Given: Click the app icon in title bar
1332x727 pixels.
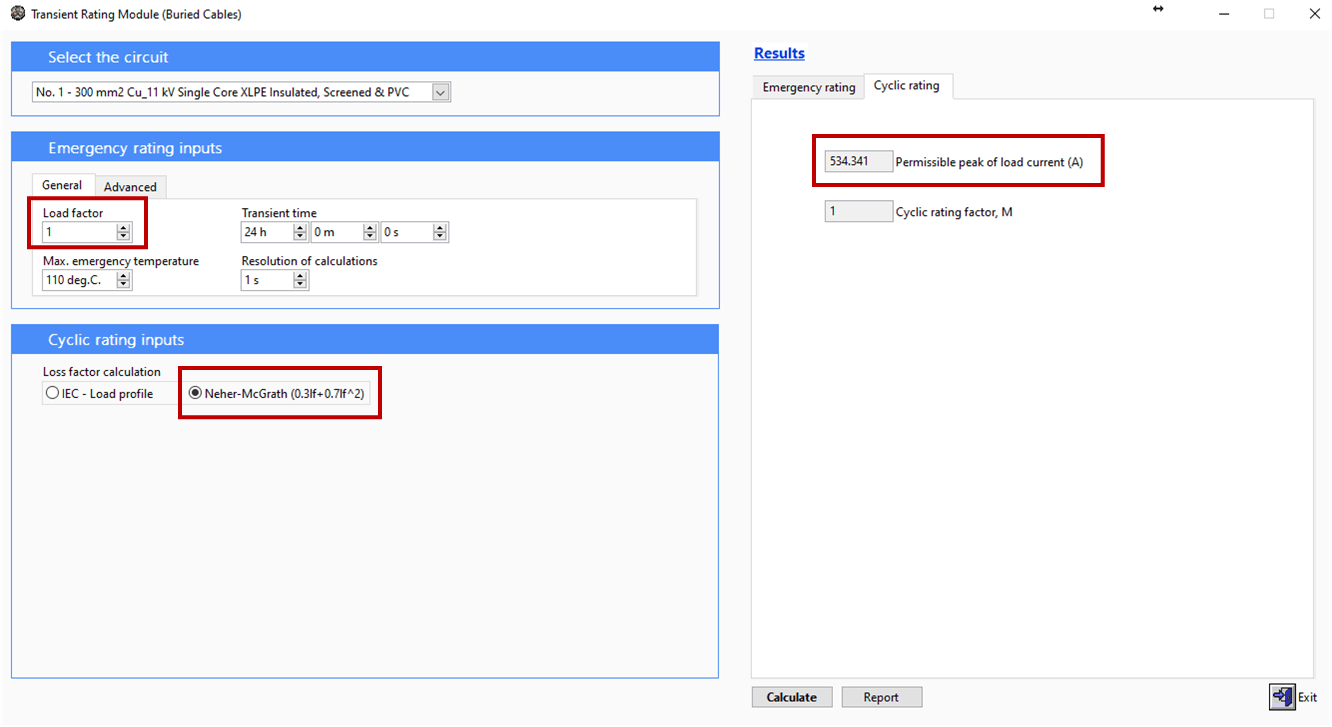Looking at the screenshot, I should coord(17,14).
